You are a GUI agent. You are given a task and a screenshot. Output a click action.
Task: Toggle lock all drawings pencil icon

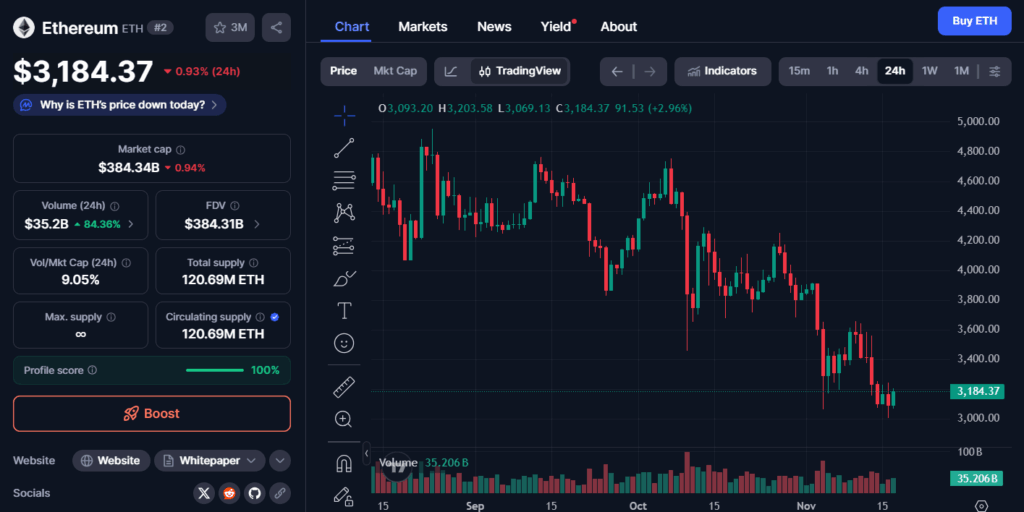click(344, 496)
